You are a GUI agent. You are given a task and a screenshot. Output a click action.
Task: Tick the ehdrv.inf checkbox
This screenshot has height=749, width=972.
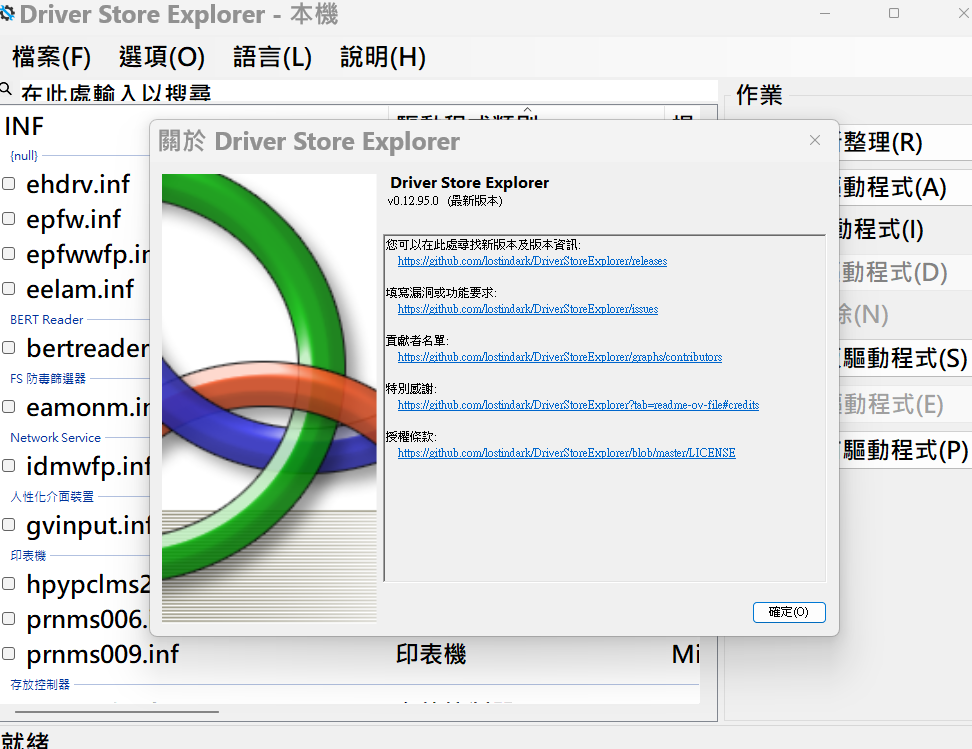pyautogui.click(x=9, y=184)
